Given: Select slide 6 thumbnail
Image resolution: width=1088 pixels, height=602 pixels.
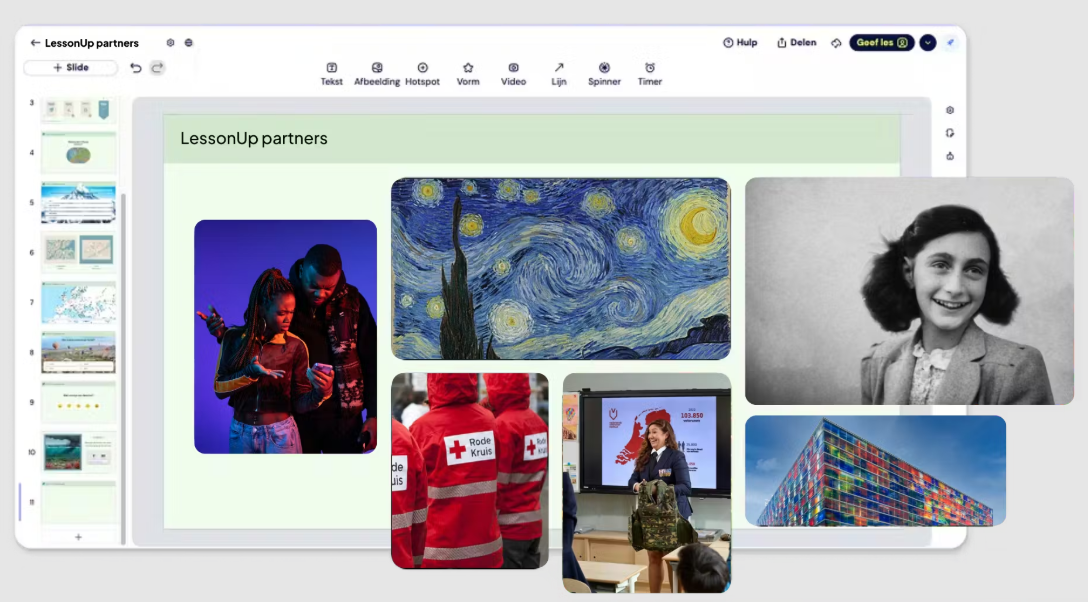Looking at the screenshot, I should (78, 252).
